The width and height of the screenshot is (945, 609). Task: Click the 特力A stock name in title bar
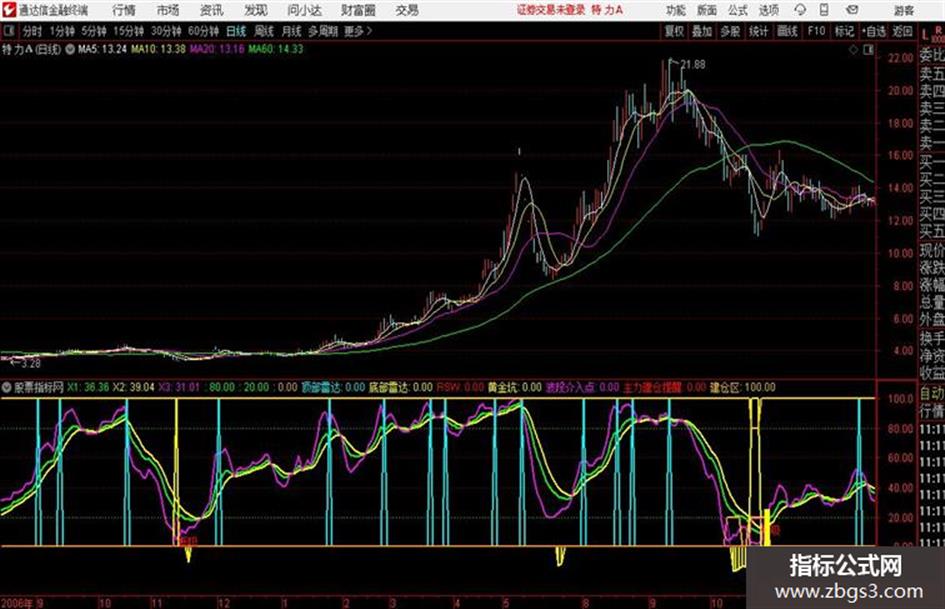(607, 10)
